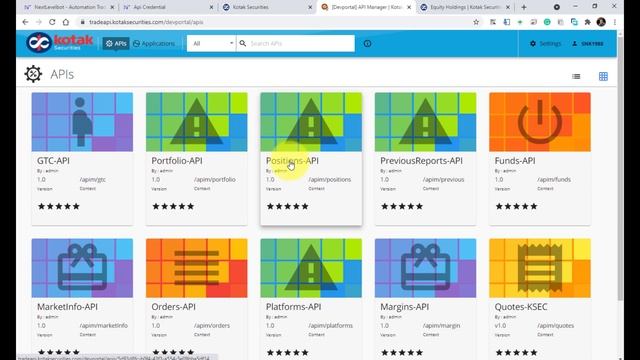The image size is (640, 360).
Task: Open browser home page
Action: pos(66,22)
